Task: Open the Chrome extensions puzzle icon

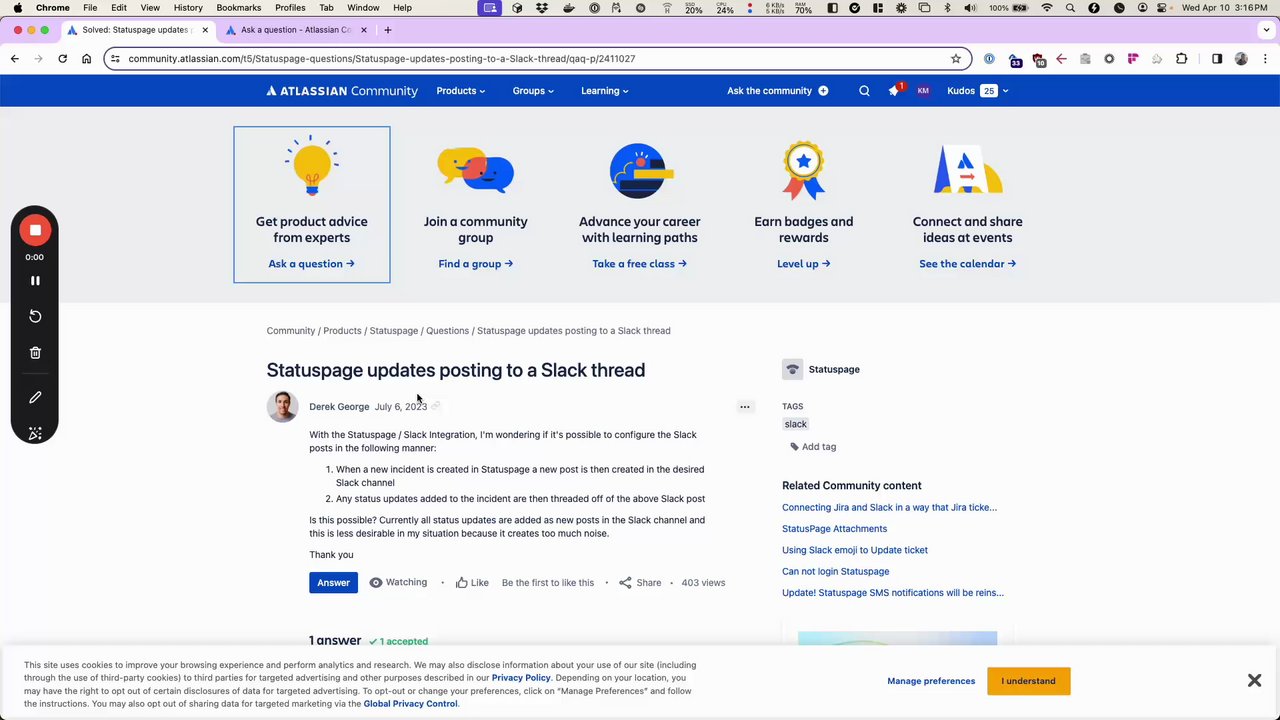Action: (x=1181, y=59)
